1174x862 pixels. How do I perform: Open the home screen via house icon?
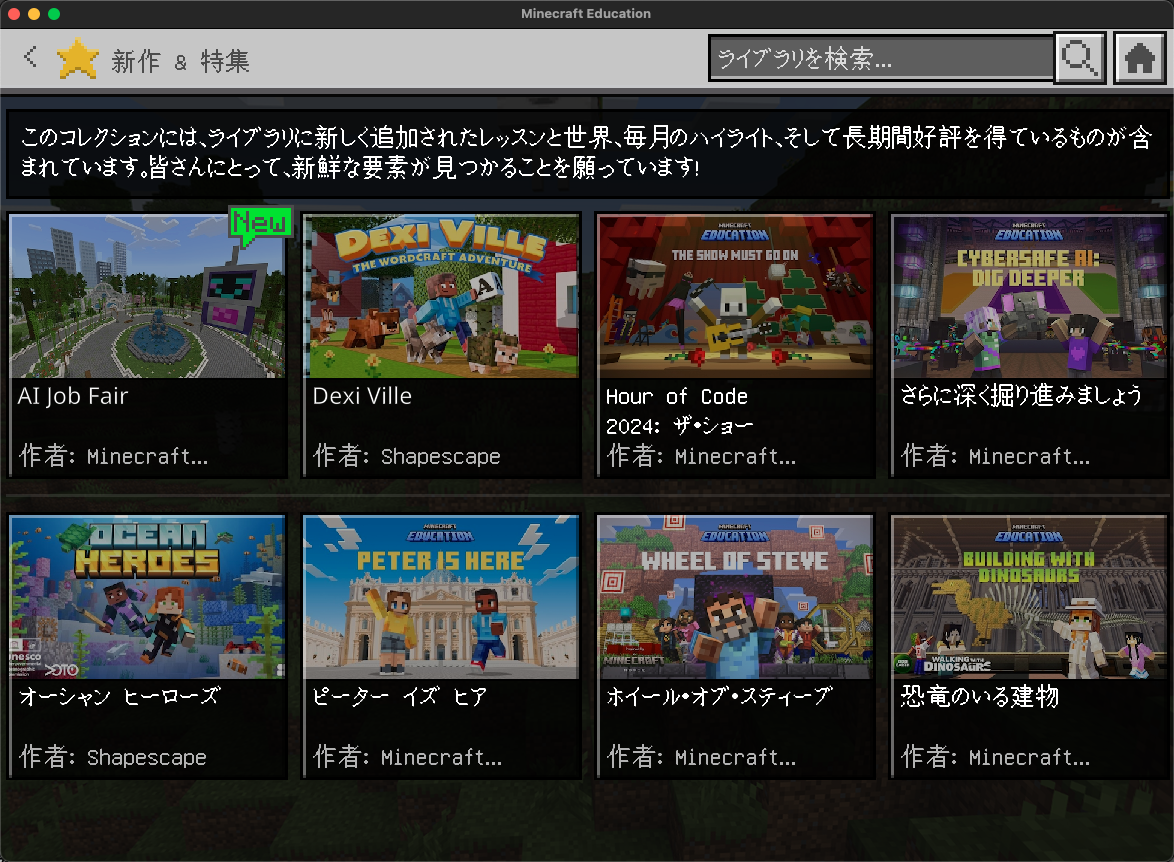tap(1139, 58)
